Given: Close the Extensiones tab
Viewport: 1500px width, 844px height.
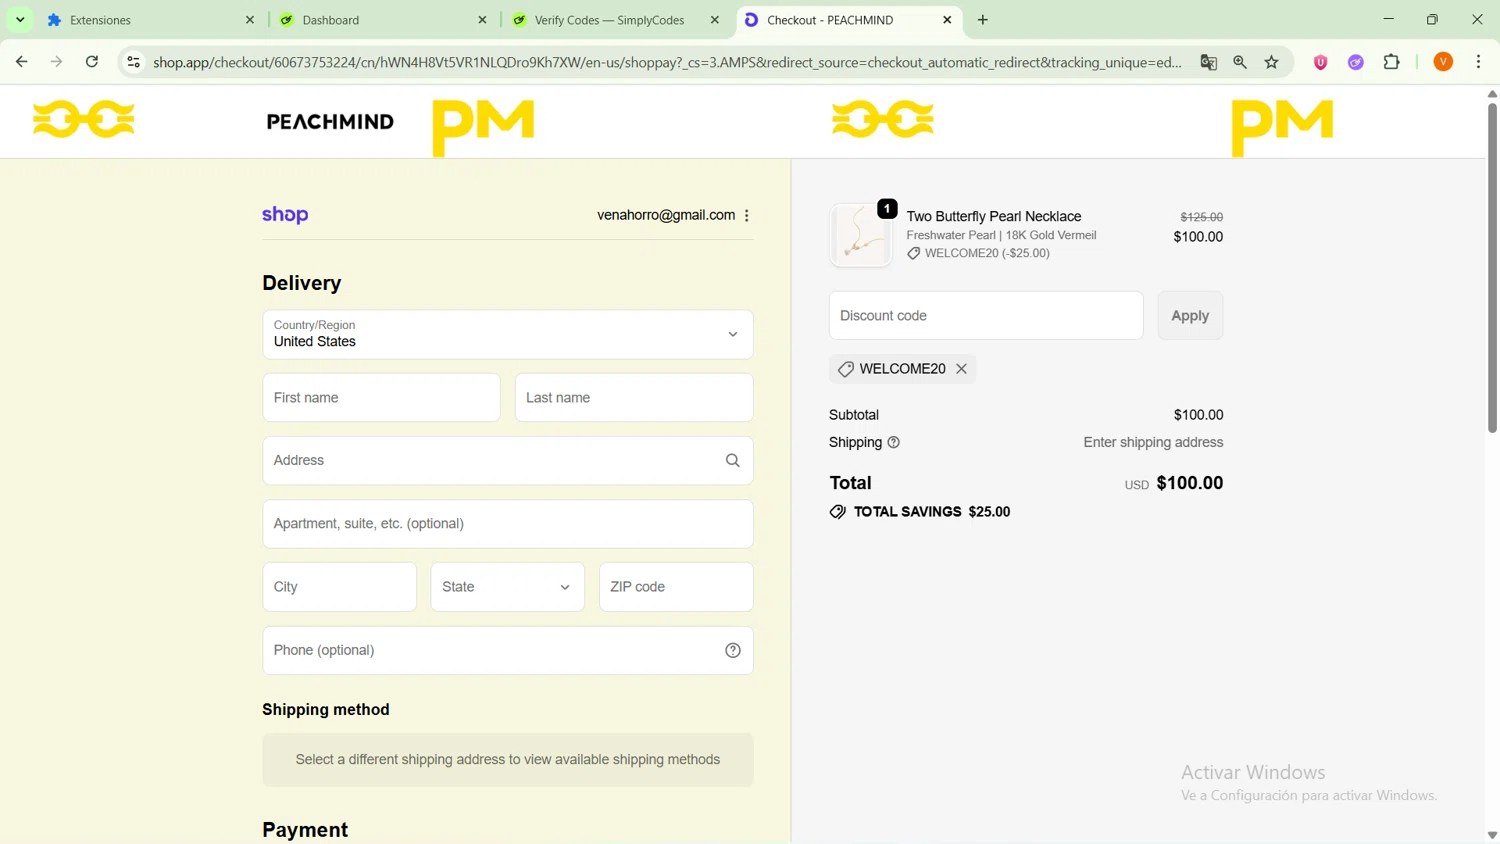Looking at the screenshot, I should pos(250,20).
